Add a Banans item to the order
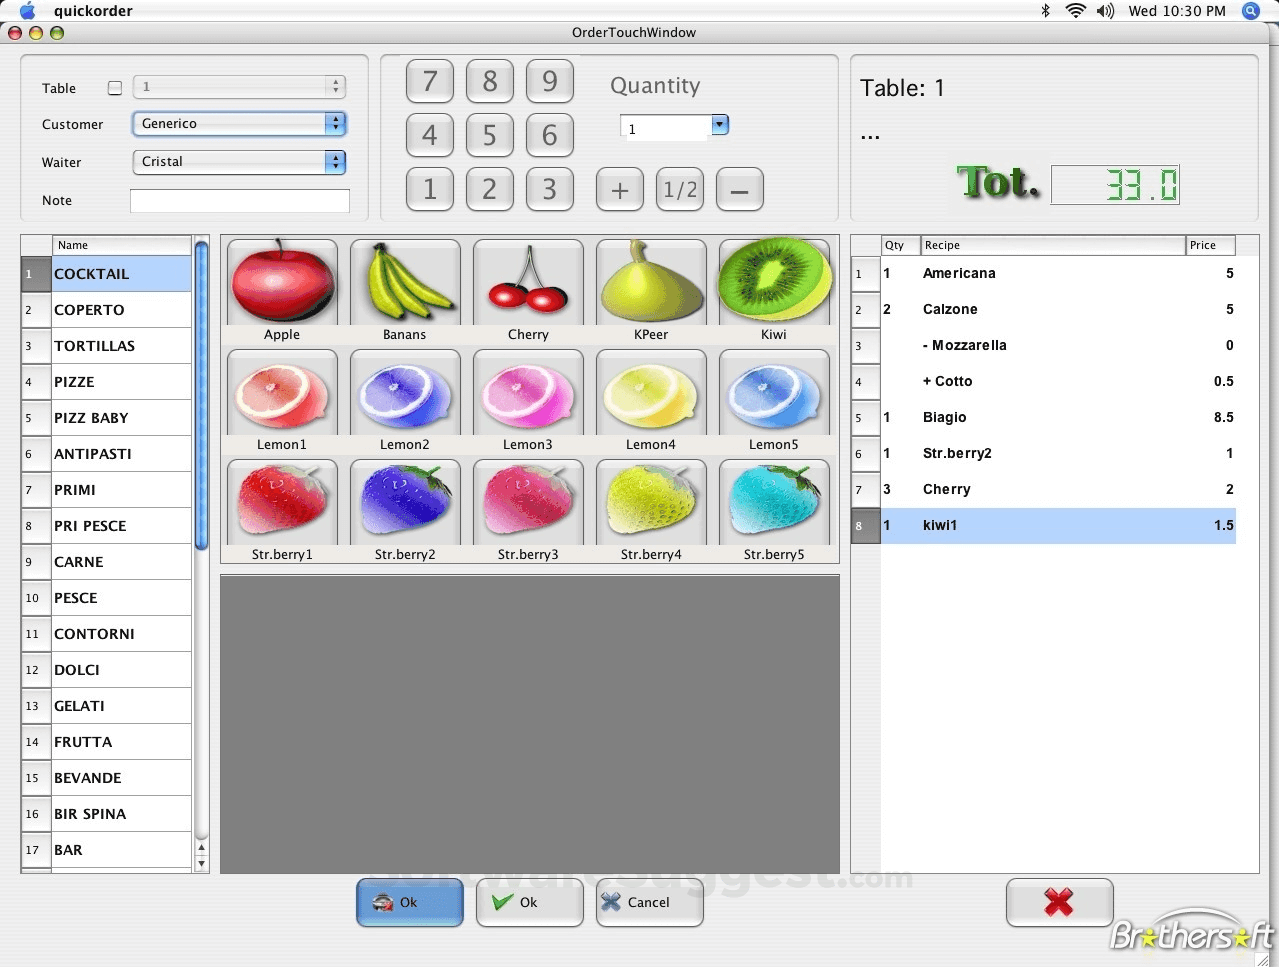 point(404,281)
